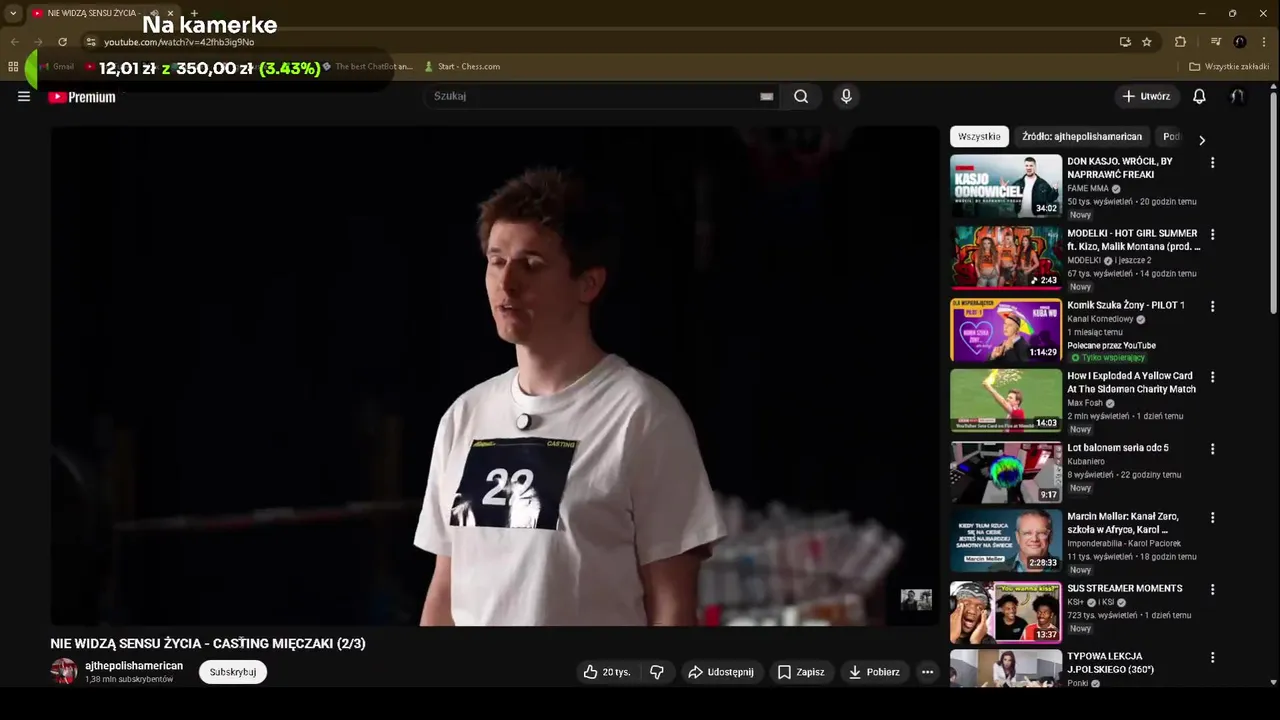The height and width of the screenshot is (720, 1280).
Task: Click the Utwórz create button
Action: pos(1146,96)
